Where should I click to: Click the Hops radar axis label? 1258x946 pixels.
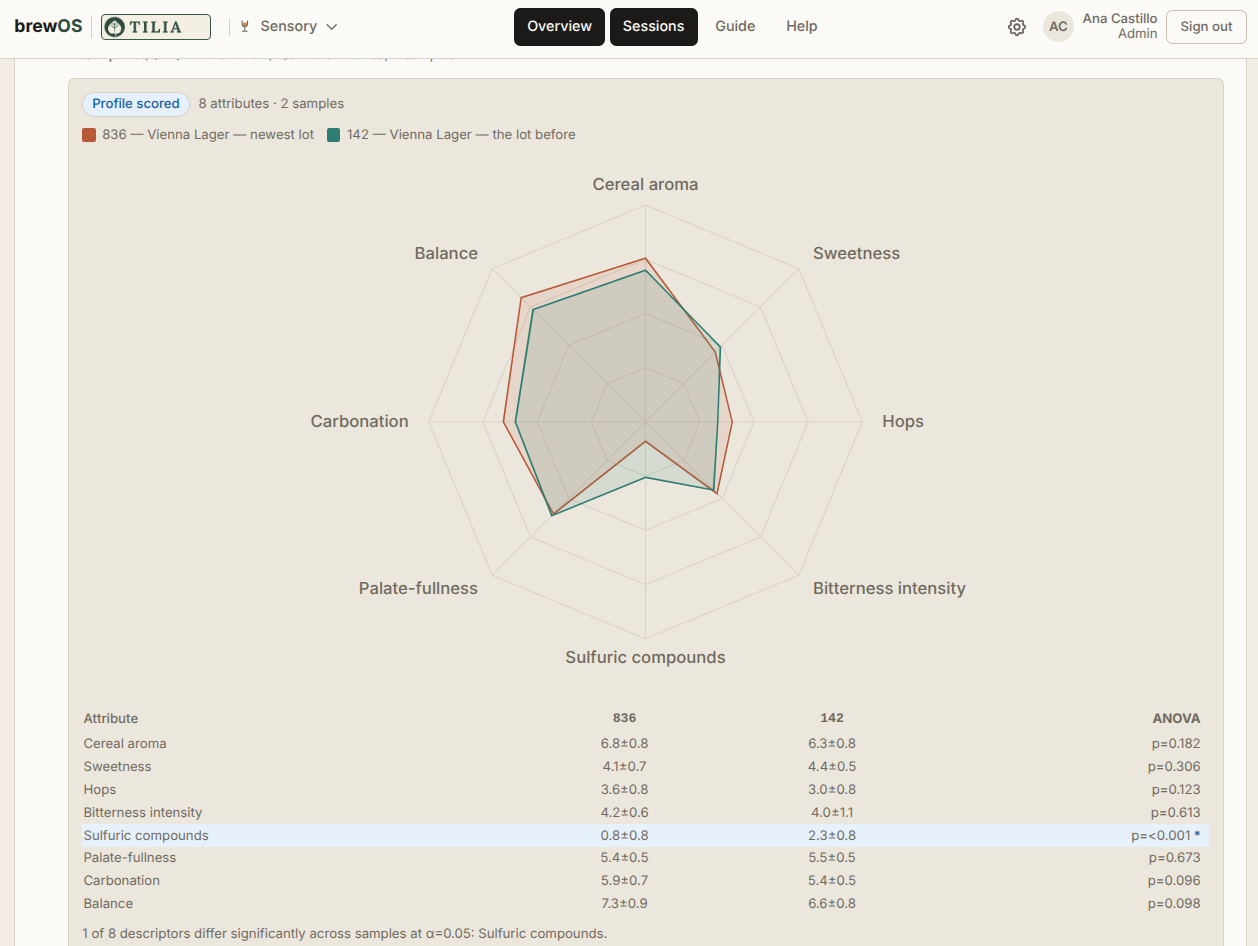pos(903,421)
